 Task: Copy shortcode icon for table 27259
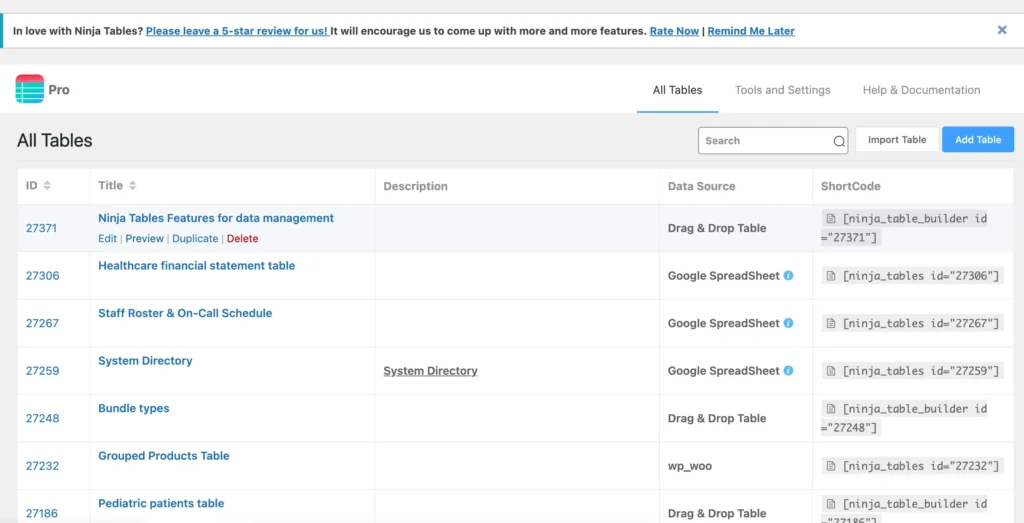click(831, 371)
